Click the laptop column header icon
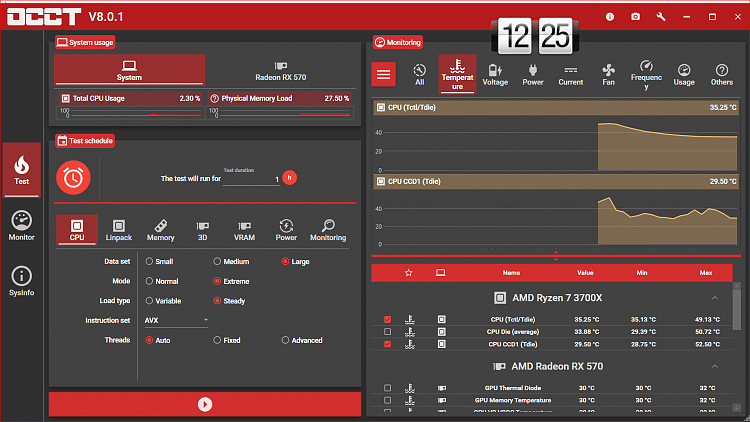The width and height of the screenshot is (750, 422). click(441, 273)
